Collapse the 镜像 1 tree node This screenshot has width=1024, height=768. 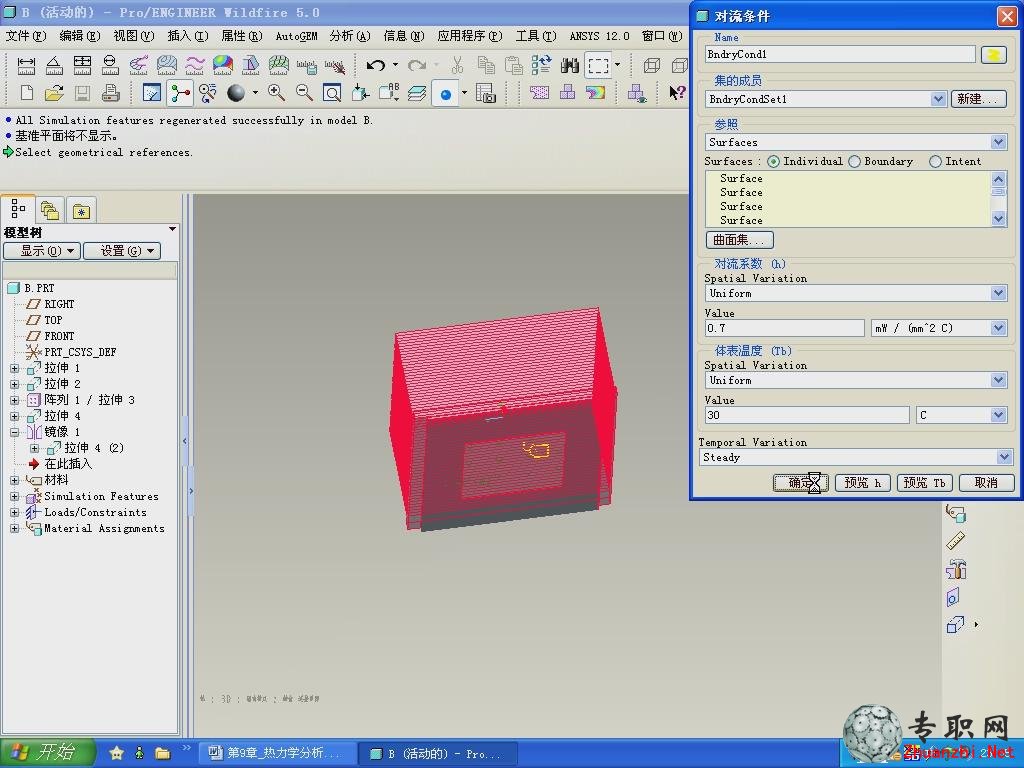point(14,432)
